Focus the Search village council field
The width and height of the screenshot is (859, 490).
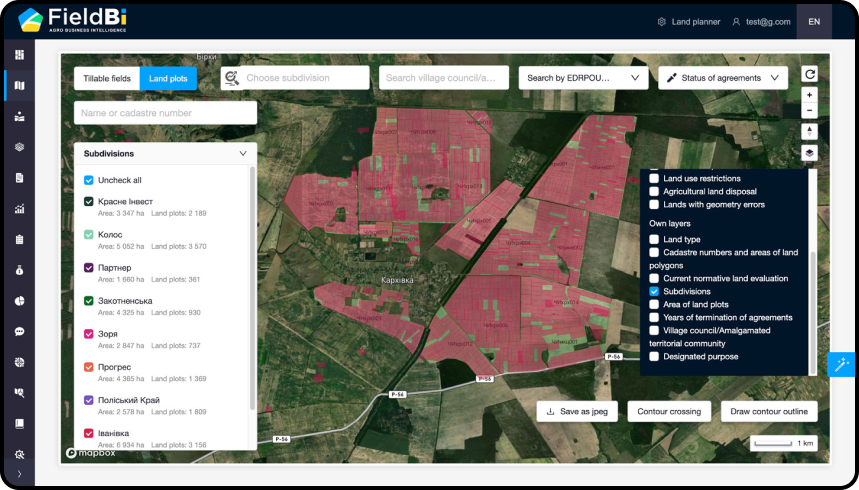click(444, 78)
